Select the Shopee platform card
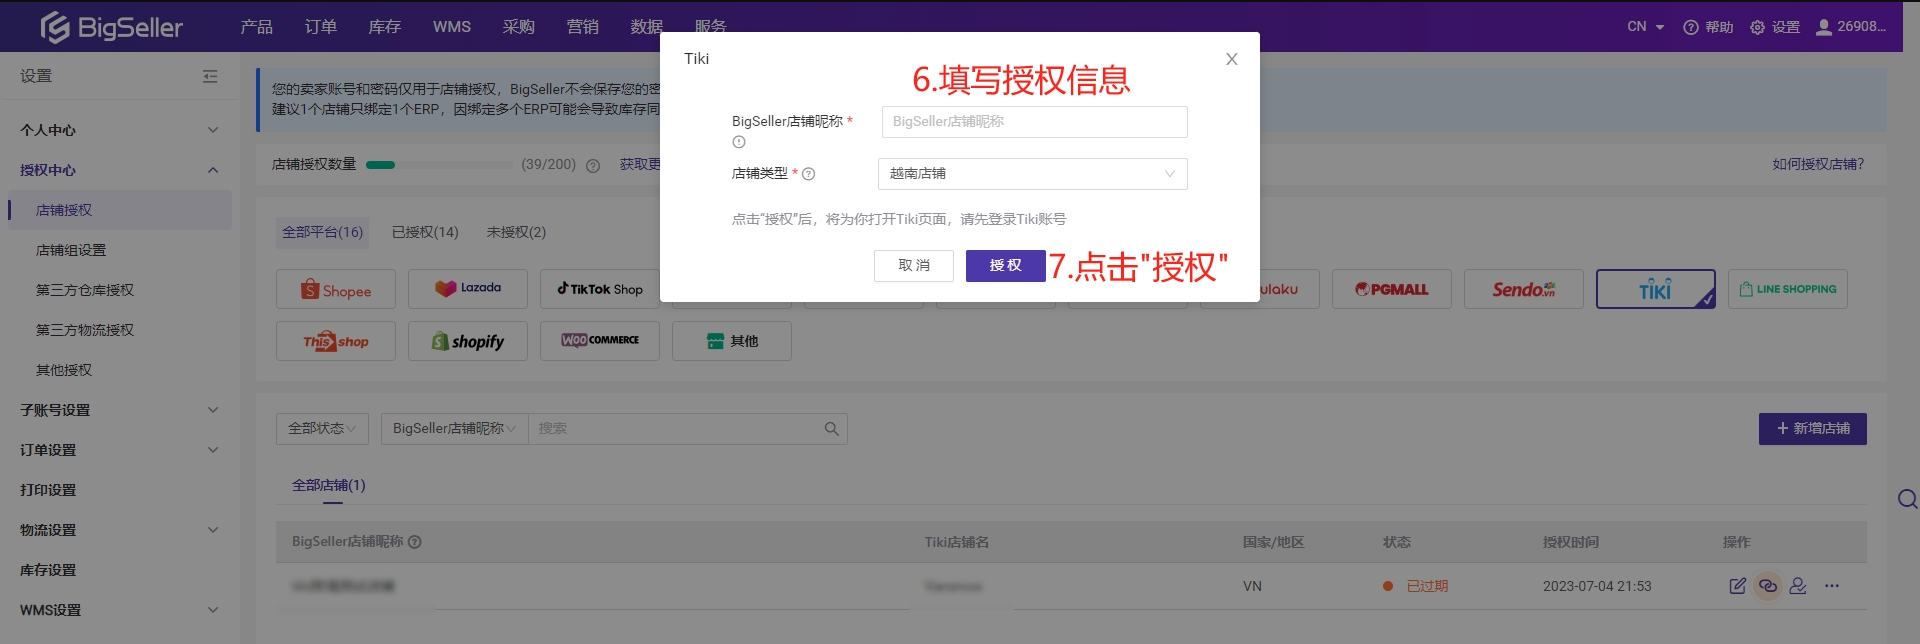The width and height of the screenshot is (1920, 644). click(x=336, y=289)
